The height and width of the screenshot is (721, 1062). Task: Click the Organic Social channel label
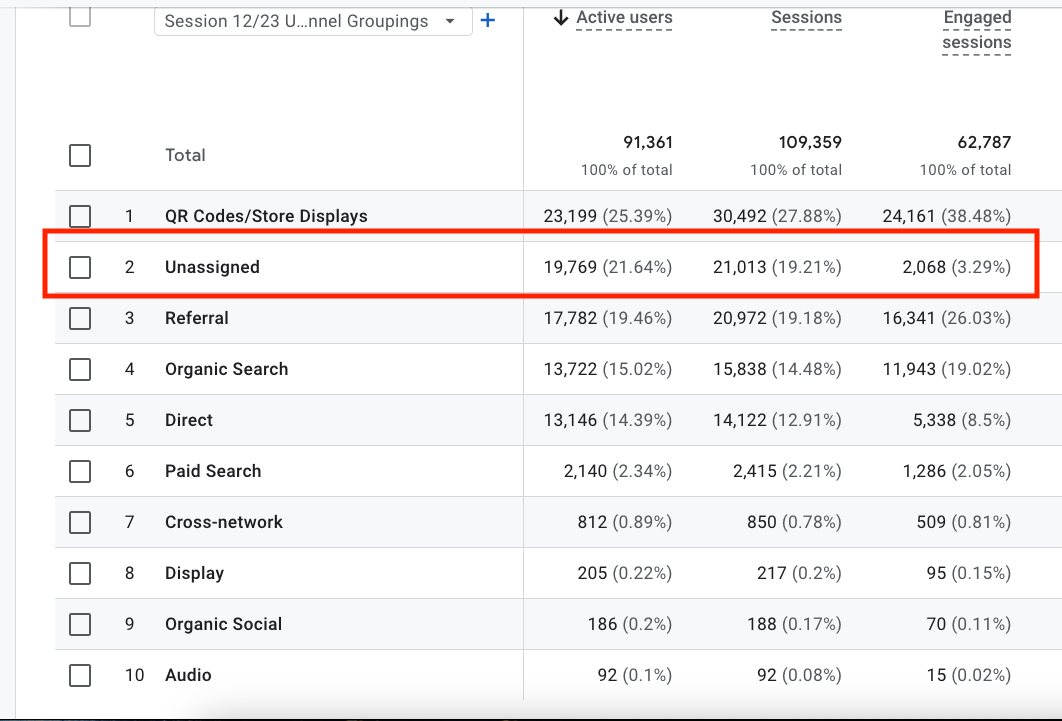222,624
